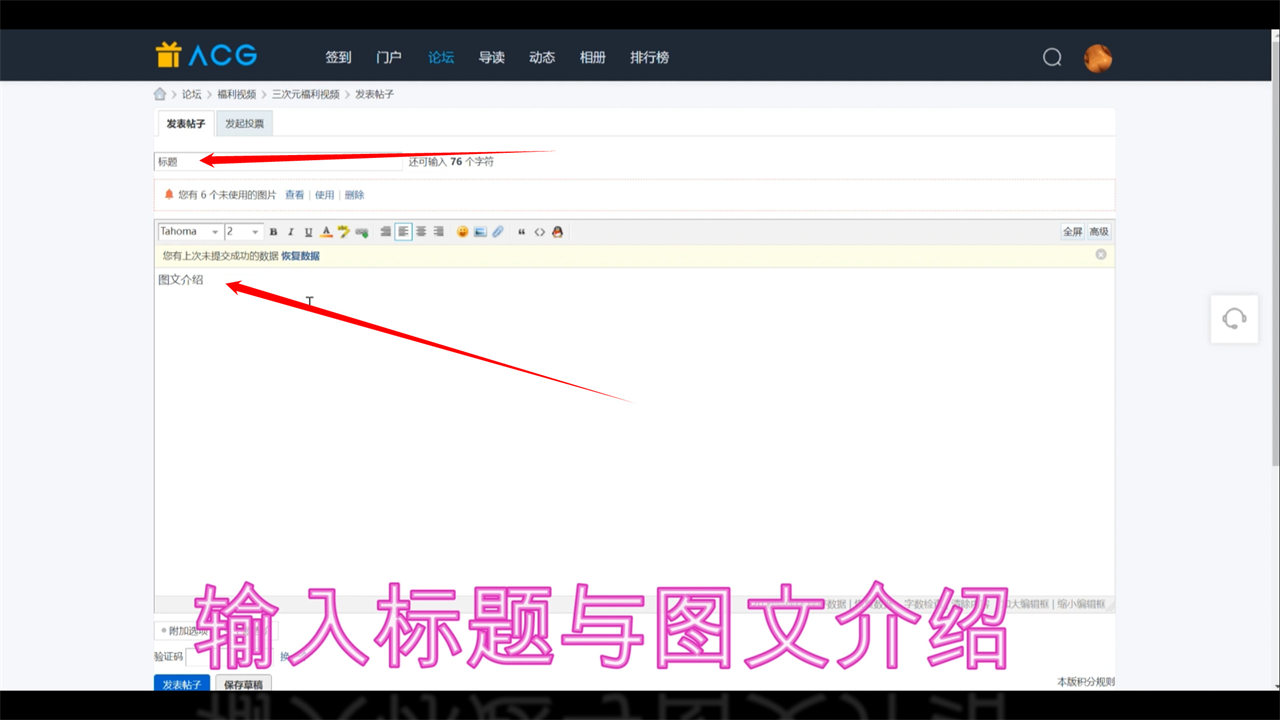Insert a code block
The width and height of the screenshot is (1280, 720).
click(x=539, y=232)
